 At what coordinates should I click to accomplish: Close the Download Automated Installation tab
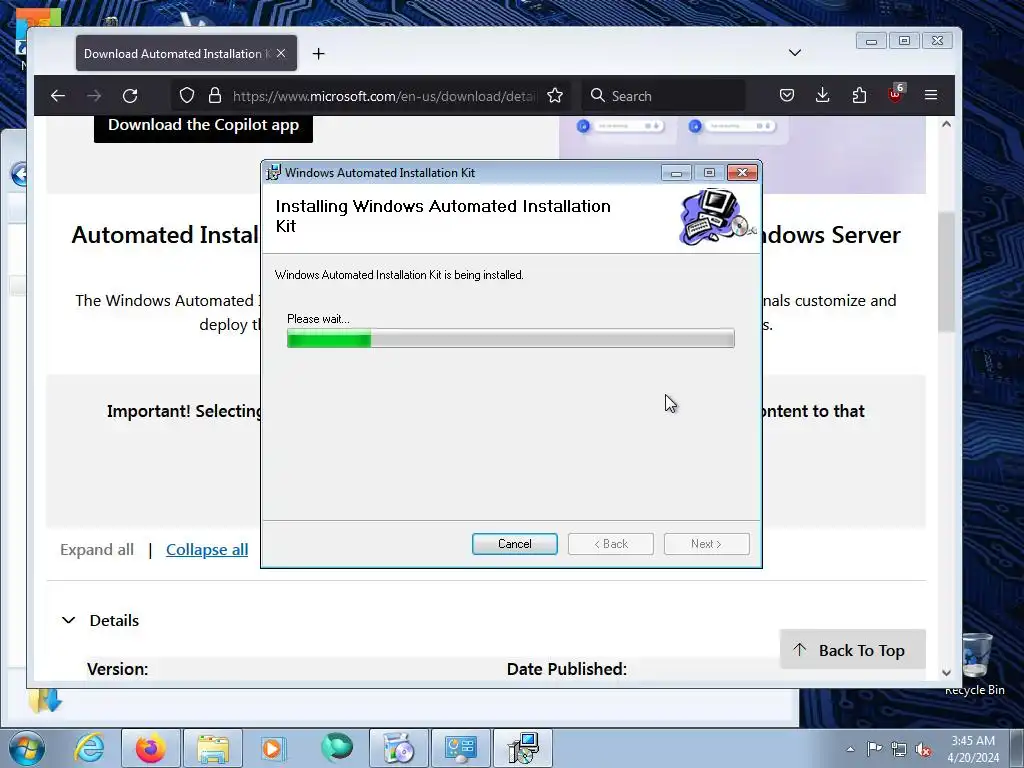pyautogui.click(x=281, y=54)
